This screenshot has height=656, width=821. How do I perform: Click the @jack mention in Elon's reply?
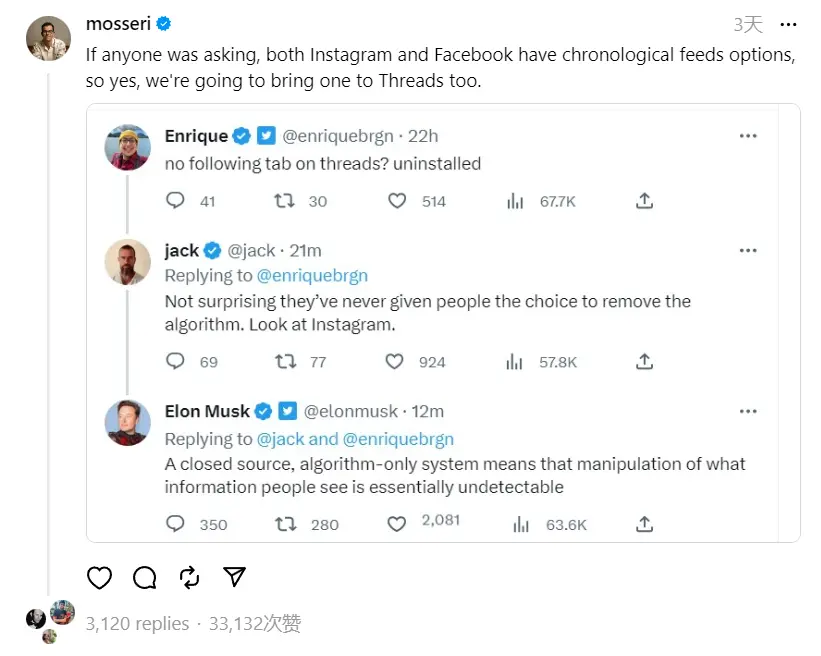[x=280, y=439]
